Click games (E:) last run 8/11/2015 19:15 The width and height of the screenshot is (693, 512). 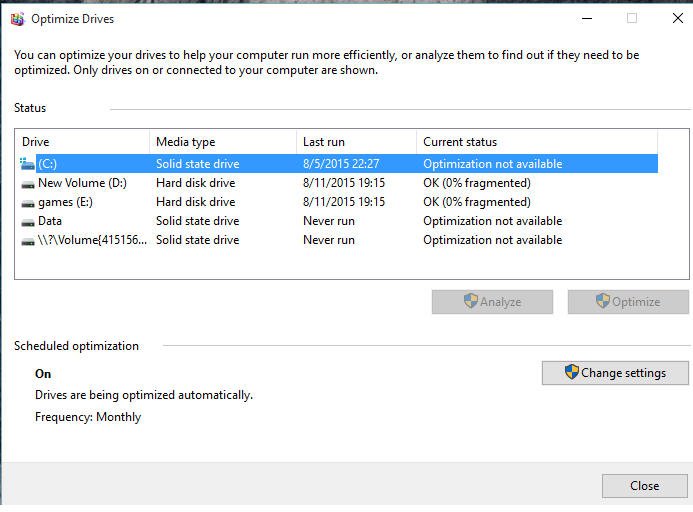344,202
